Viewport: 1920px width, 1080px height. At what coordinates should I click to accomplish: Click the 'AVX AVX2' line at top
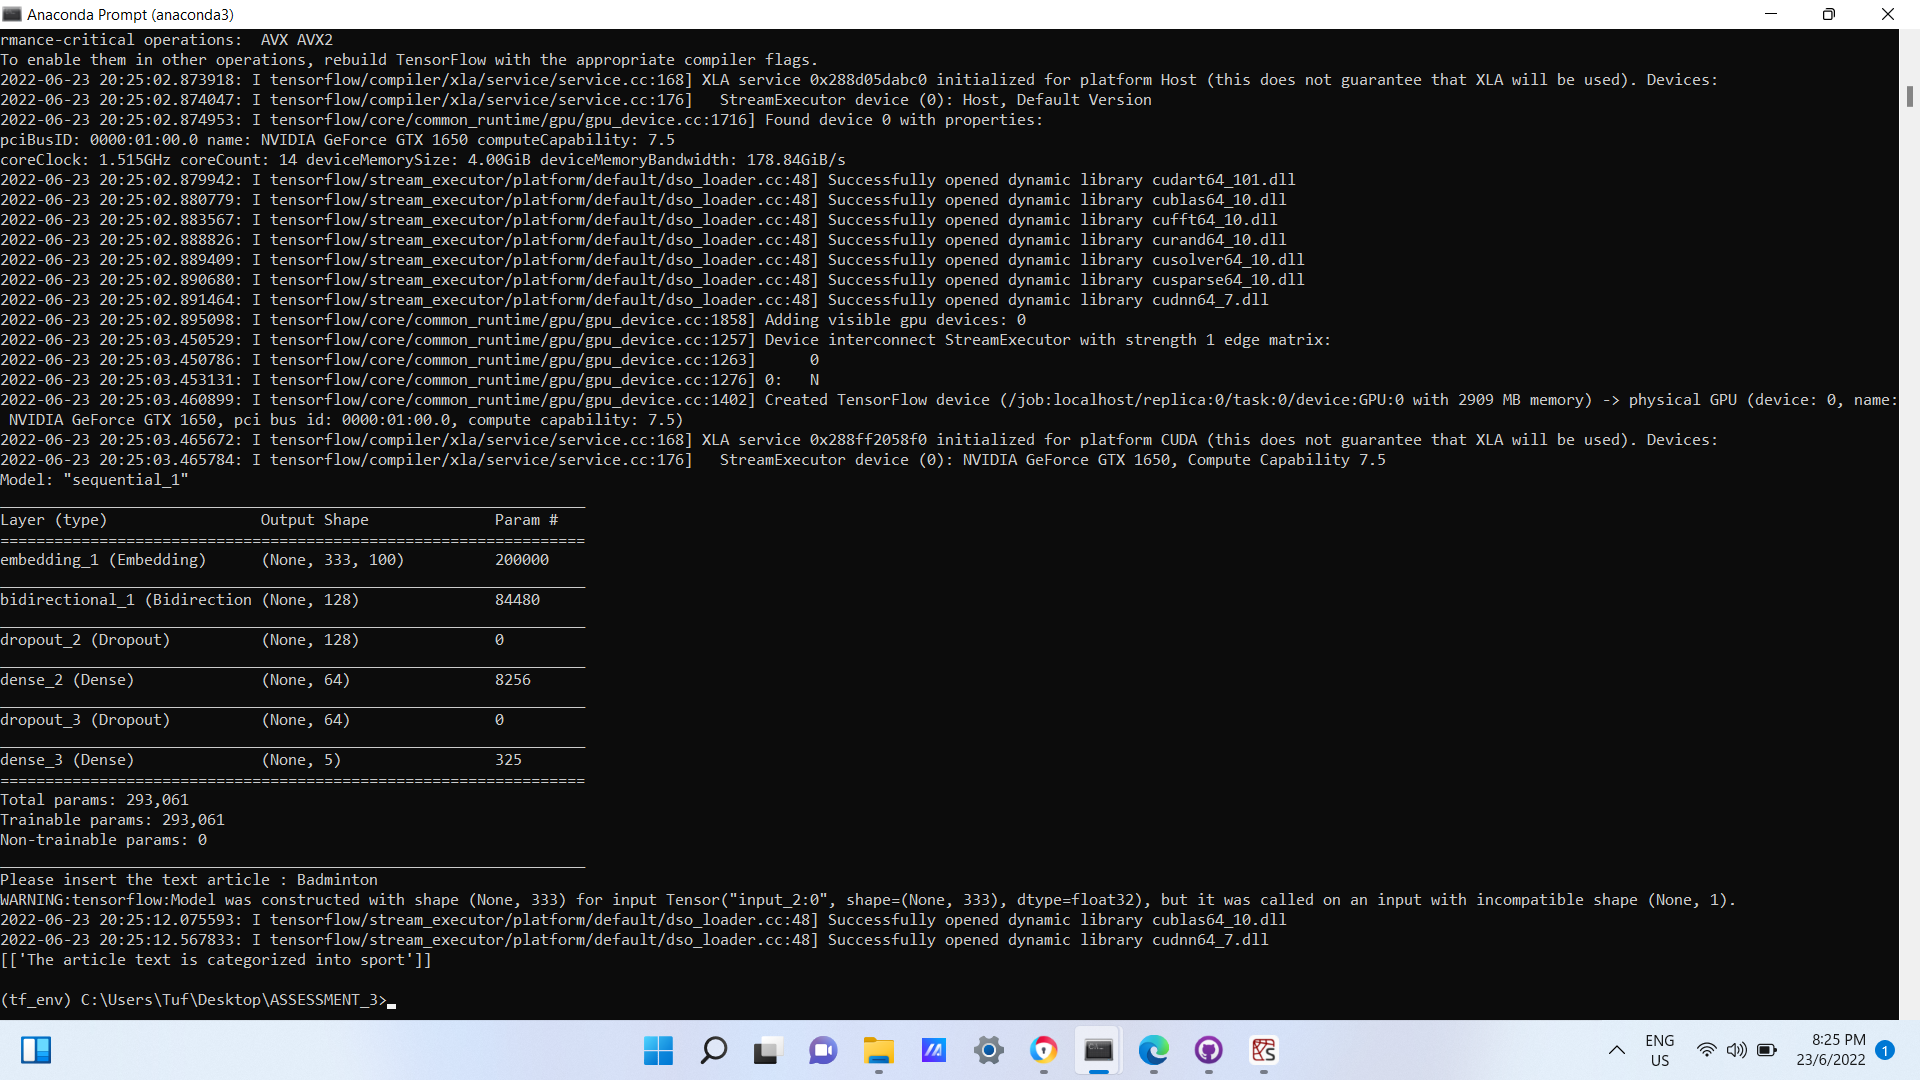click(167, 40)
